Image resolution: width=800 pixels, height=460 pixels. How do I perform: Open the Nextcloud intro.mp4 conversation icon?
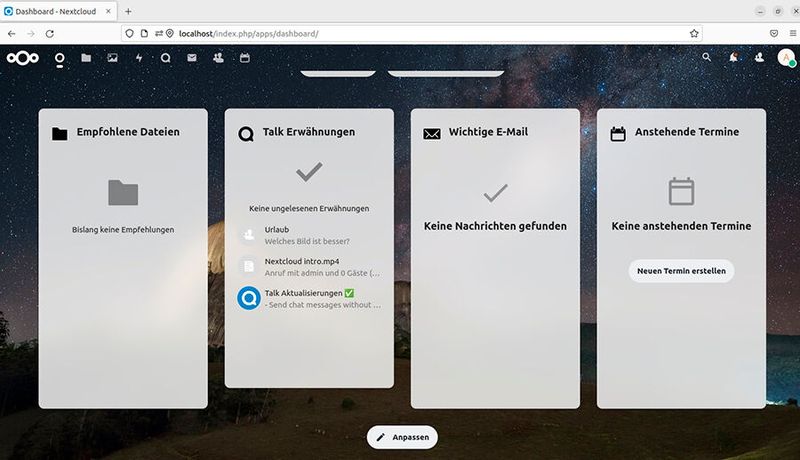(249, 266)
